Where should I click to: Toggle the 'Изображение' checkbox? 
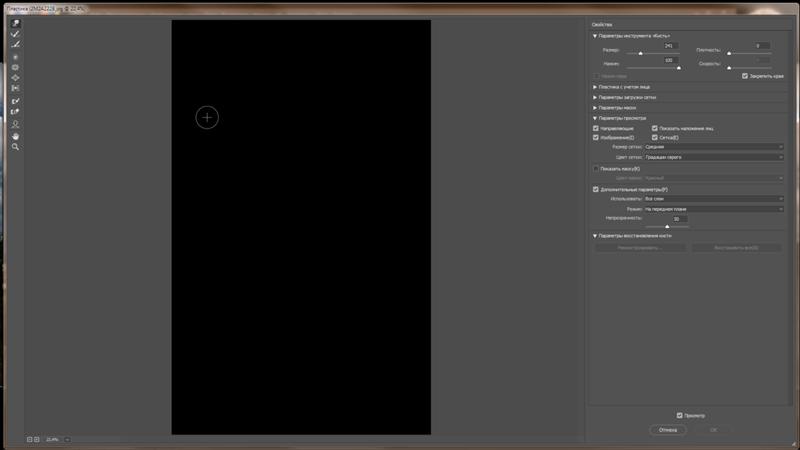pyautogui.click(x=595, y=138)
